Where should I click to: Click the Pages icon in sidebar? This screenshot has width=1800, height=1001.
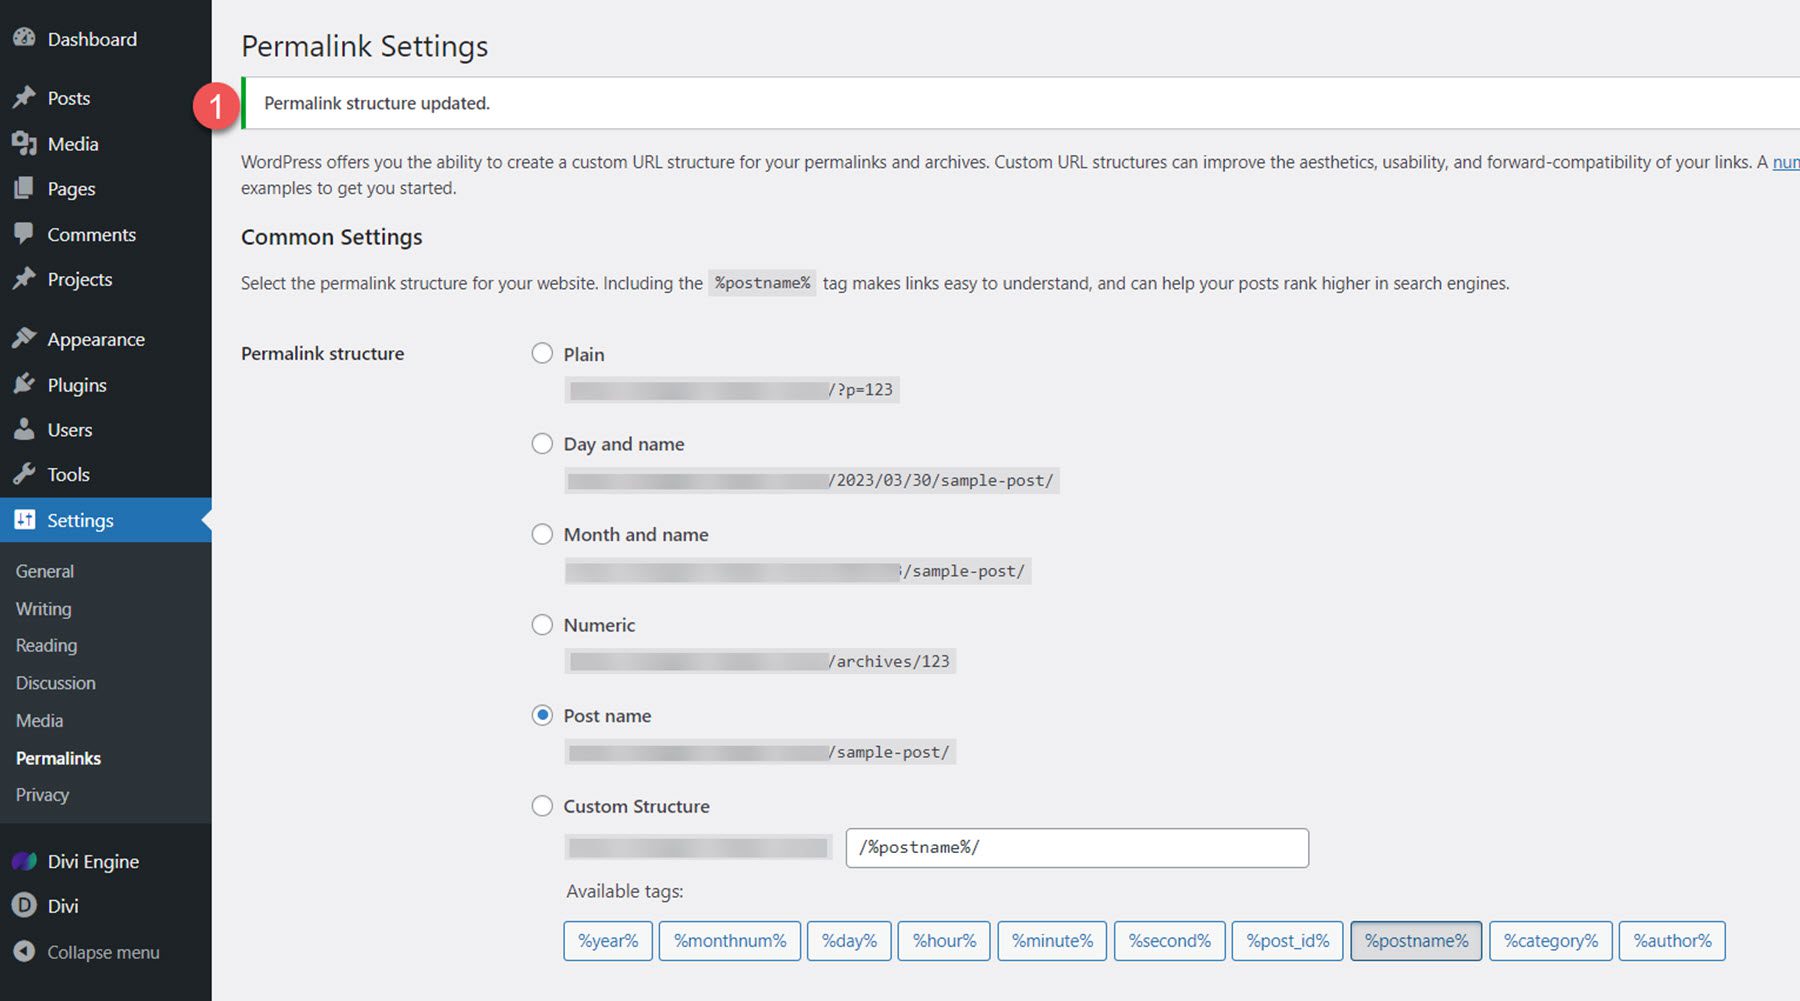click(x=24, y=188)
